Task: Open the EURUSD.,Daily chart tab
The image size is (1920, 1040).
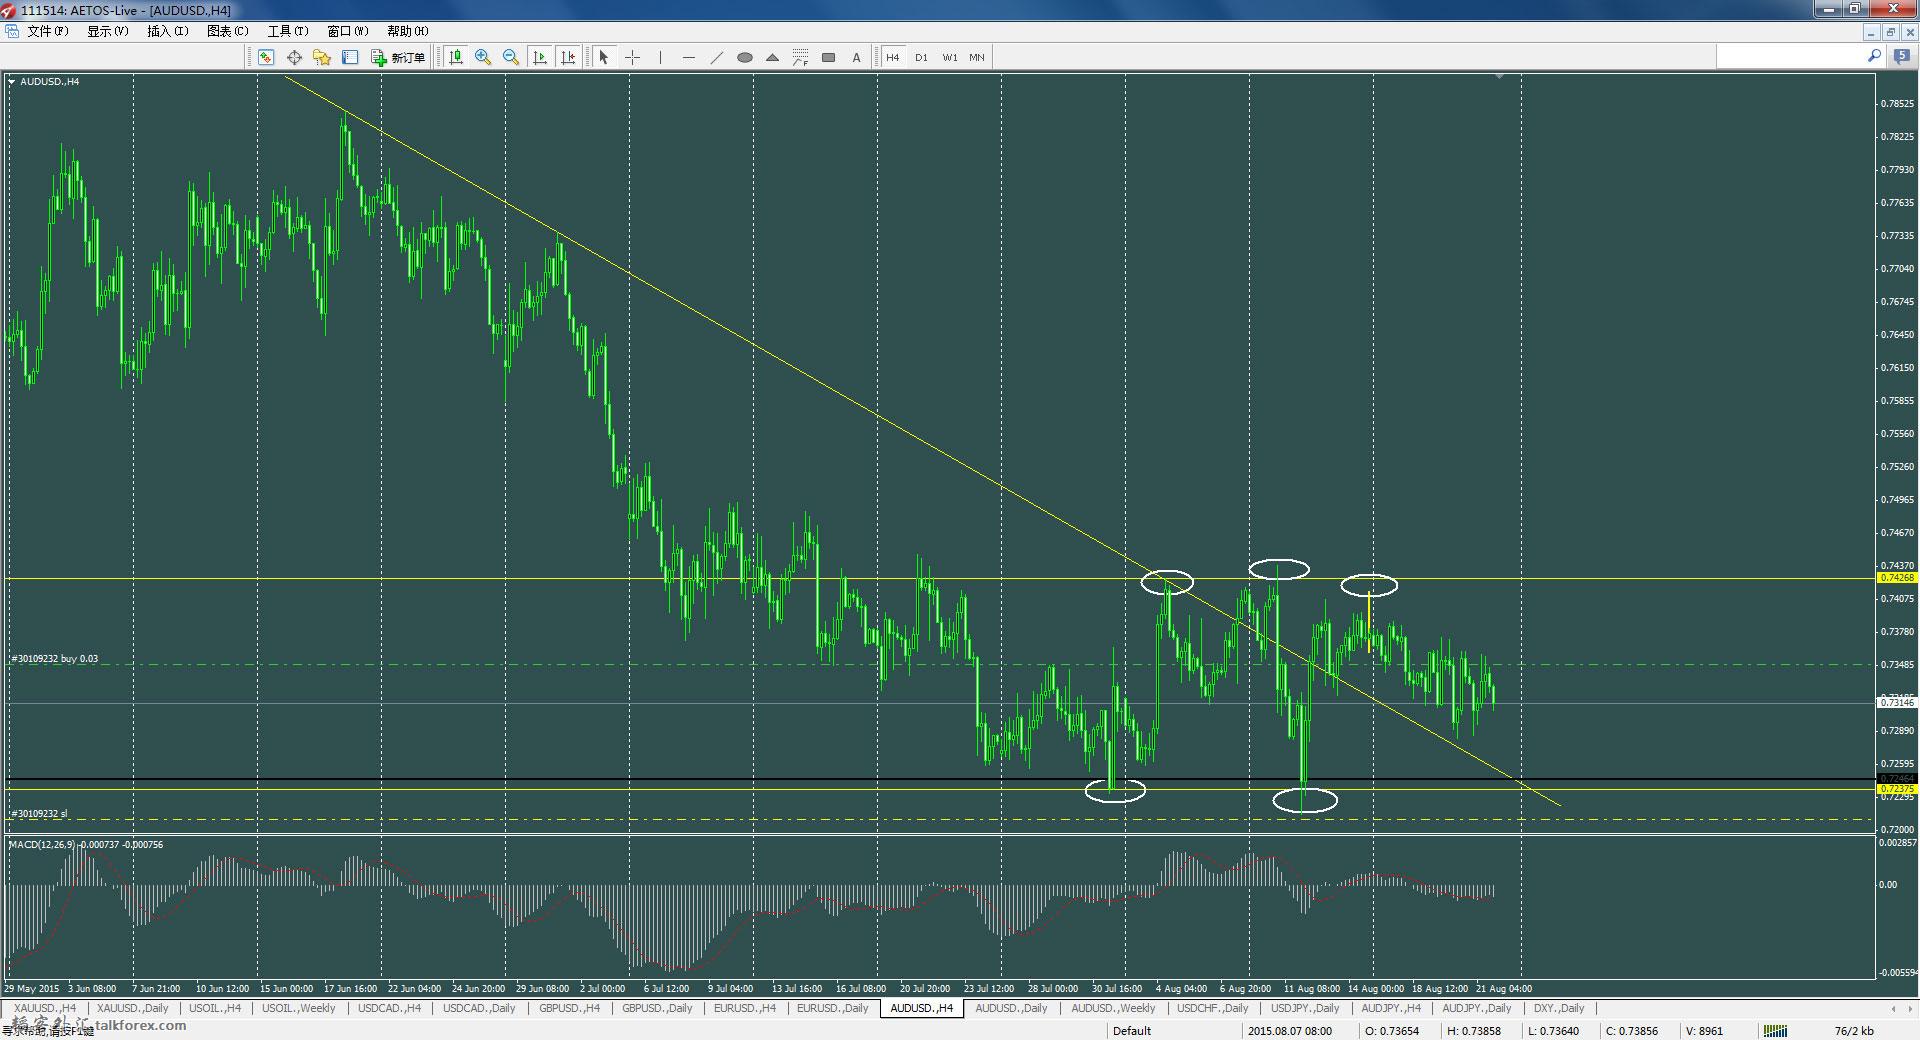Action: click(x=832, y=1008)
